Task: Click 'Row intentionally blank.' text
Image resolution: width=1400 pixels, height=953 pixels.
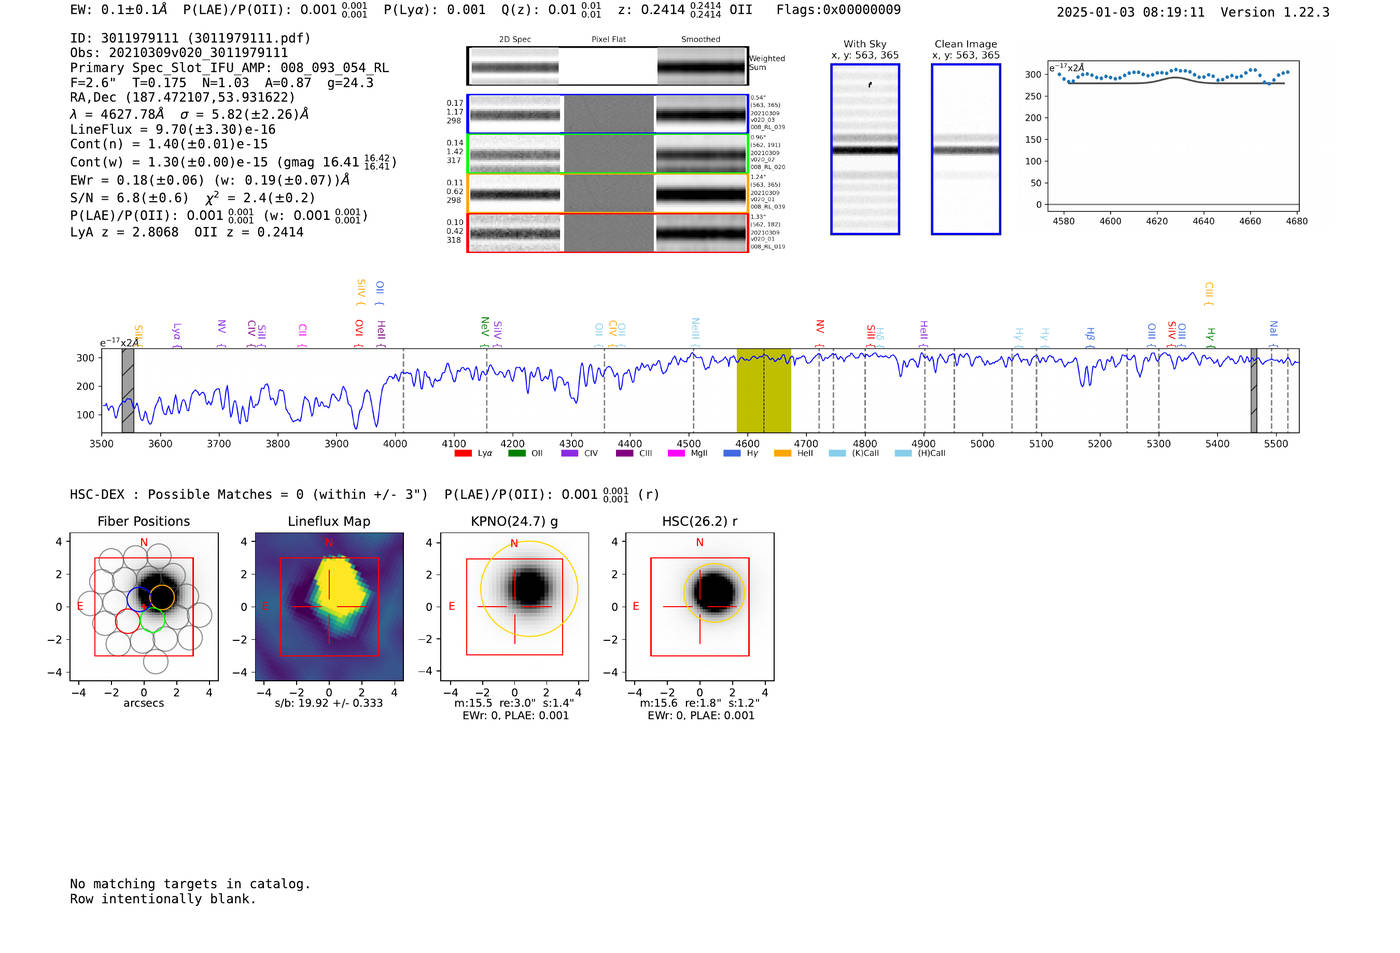Action: [163, 899]
